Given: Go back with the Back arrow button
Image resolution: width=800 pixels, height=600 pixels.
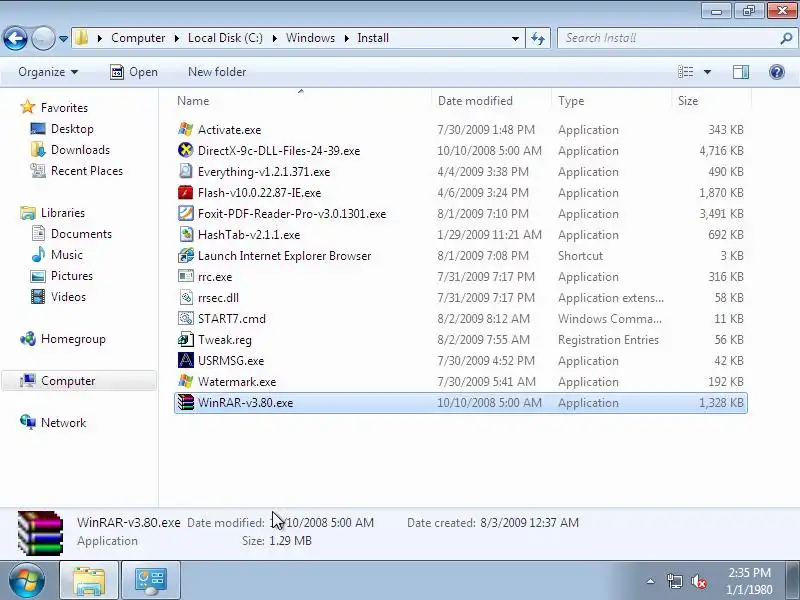Looking at the screenshot, I should (15, 38).
